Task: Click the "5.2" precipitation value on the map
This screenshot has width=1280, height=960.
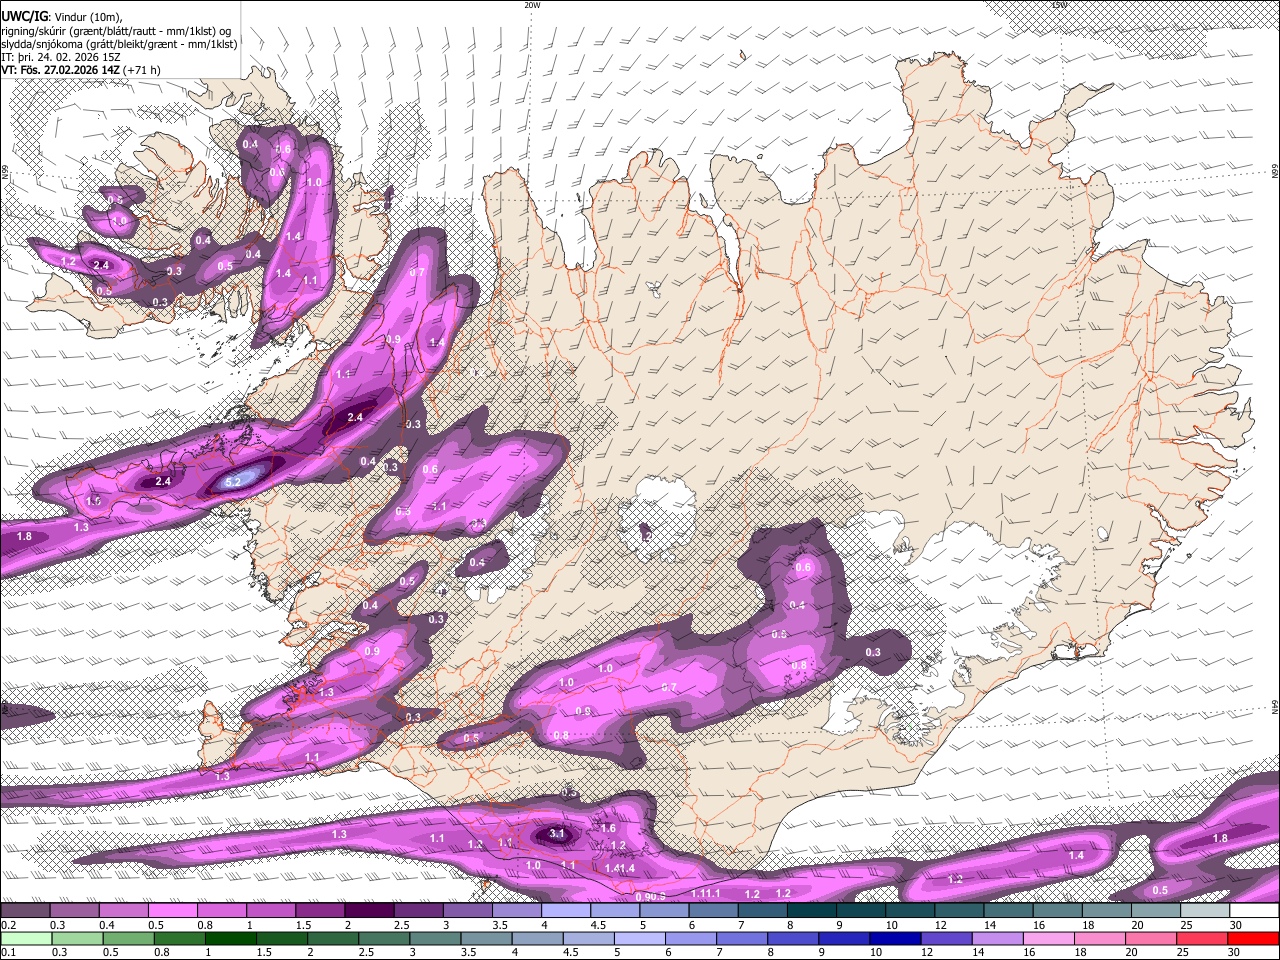Action: pyautogui.click(x=233, y=482)
